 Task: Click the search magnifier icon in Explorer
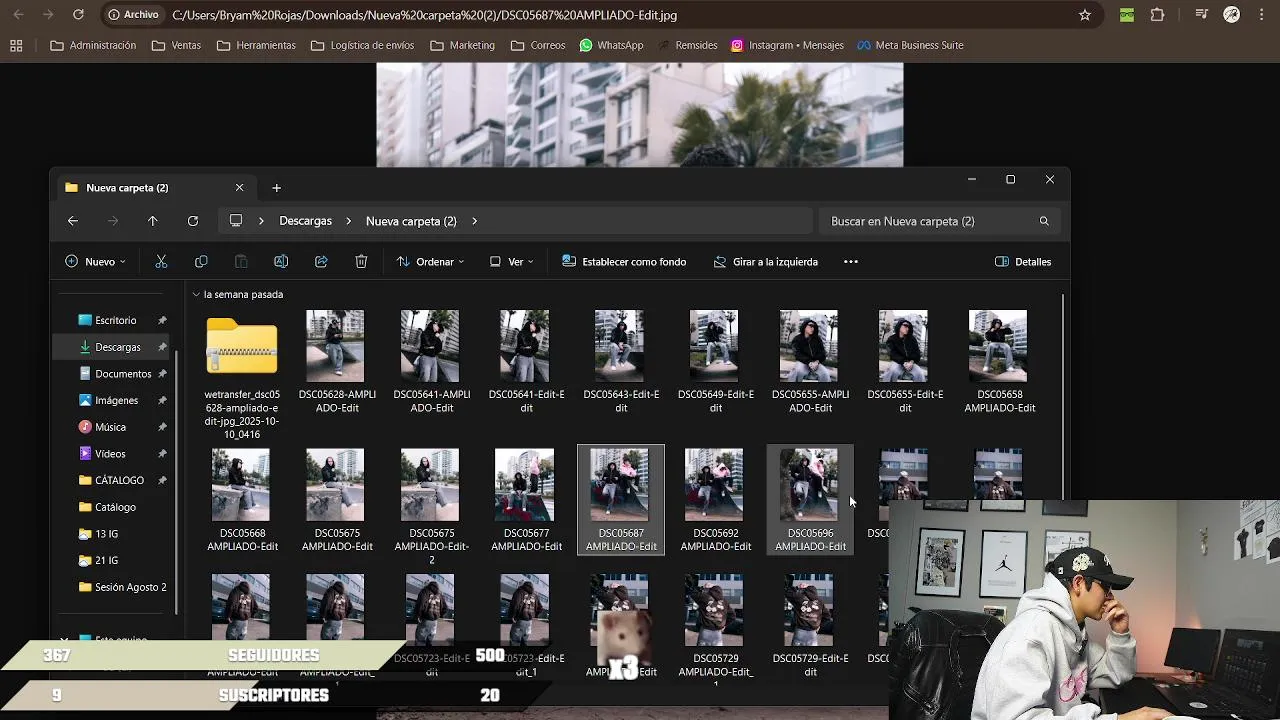point(1044,221)
